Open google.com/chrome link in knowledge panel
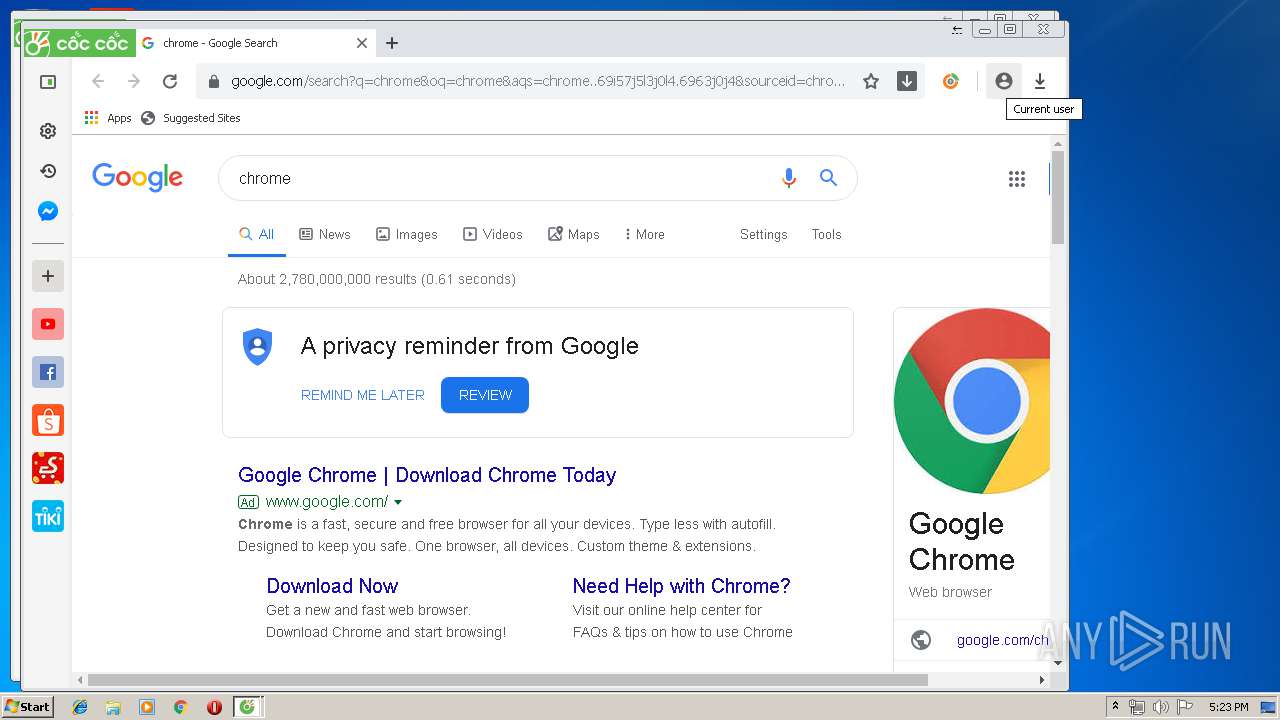Image resolution: width=1280 pixels, height=720 pixels. pos(1003,640)
